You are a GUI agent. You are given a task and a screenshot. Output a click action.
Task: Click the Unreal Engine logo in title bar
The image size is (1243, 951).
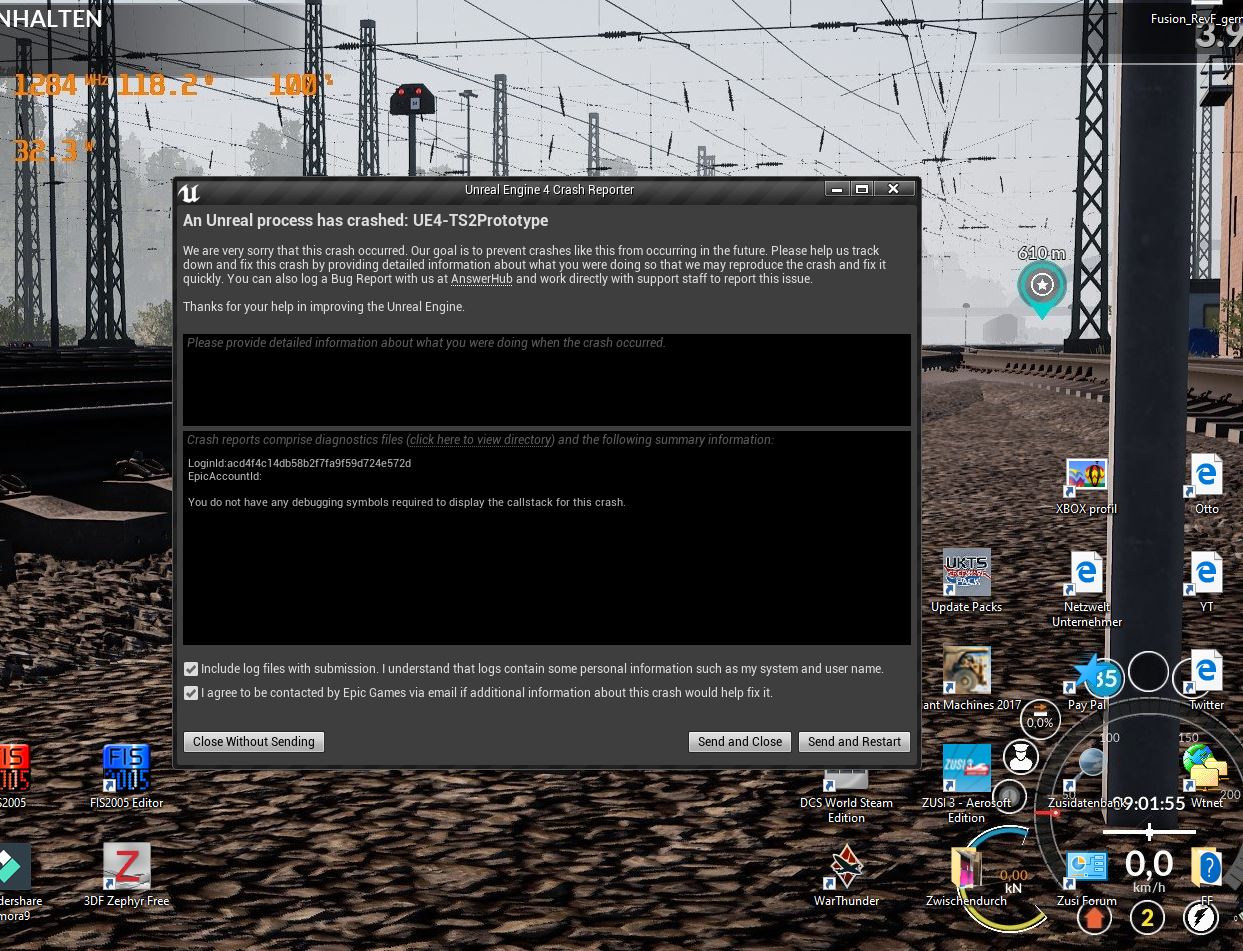(x=188, y=191)
